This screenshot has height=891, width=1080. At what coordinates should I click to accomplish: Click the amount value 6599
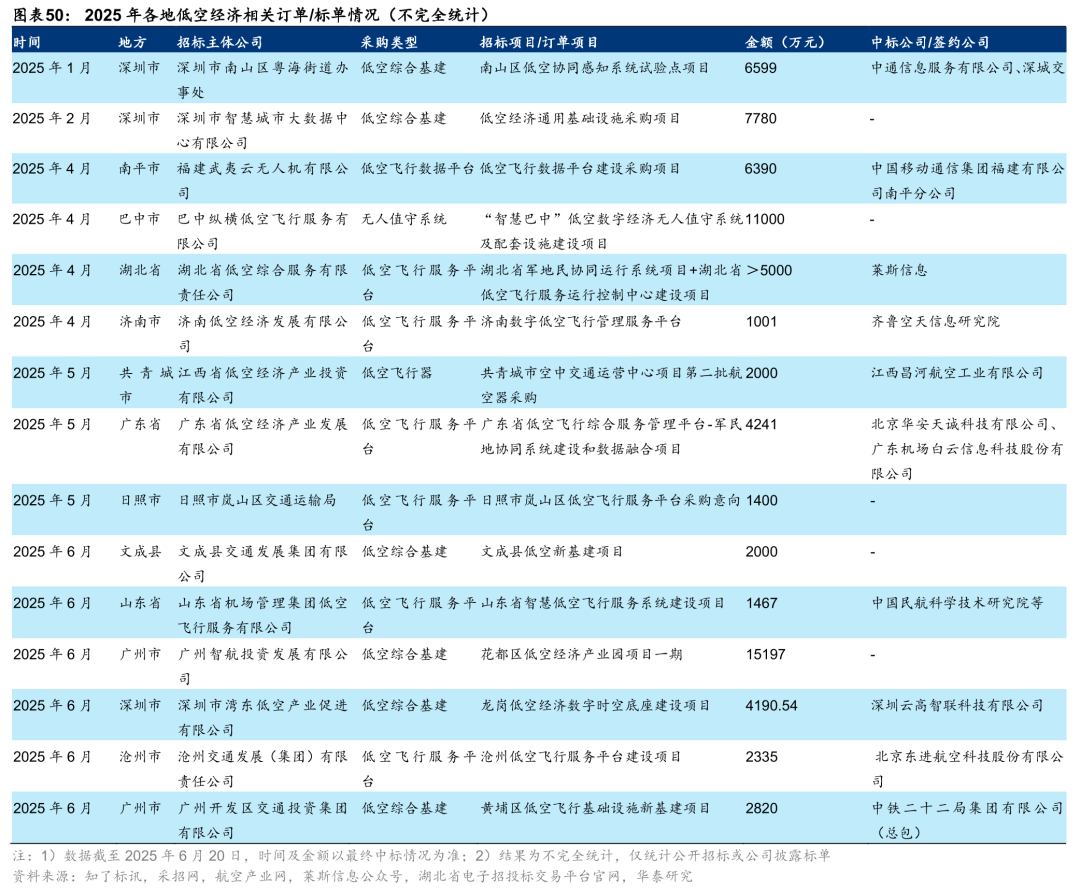pos(760,68)
